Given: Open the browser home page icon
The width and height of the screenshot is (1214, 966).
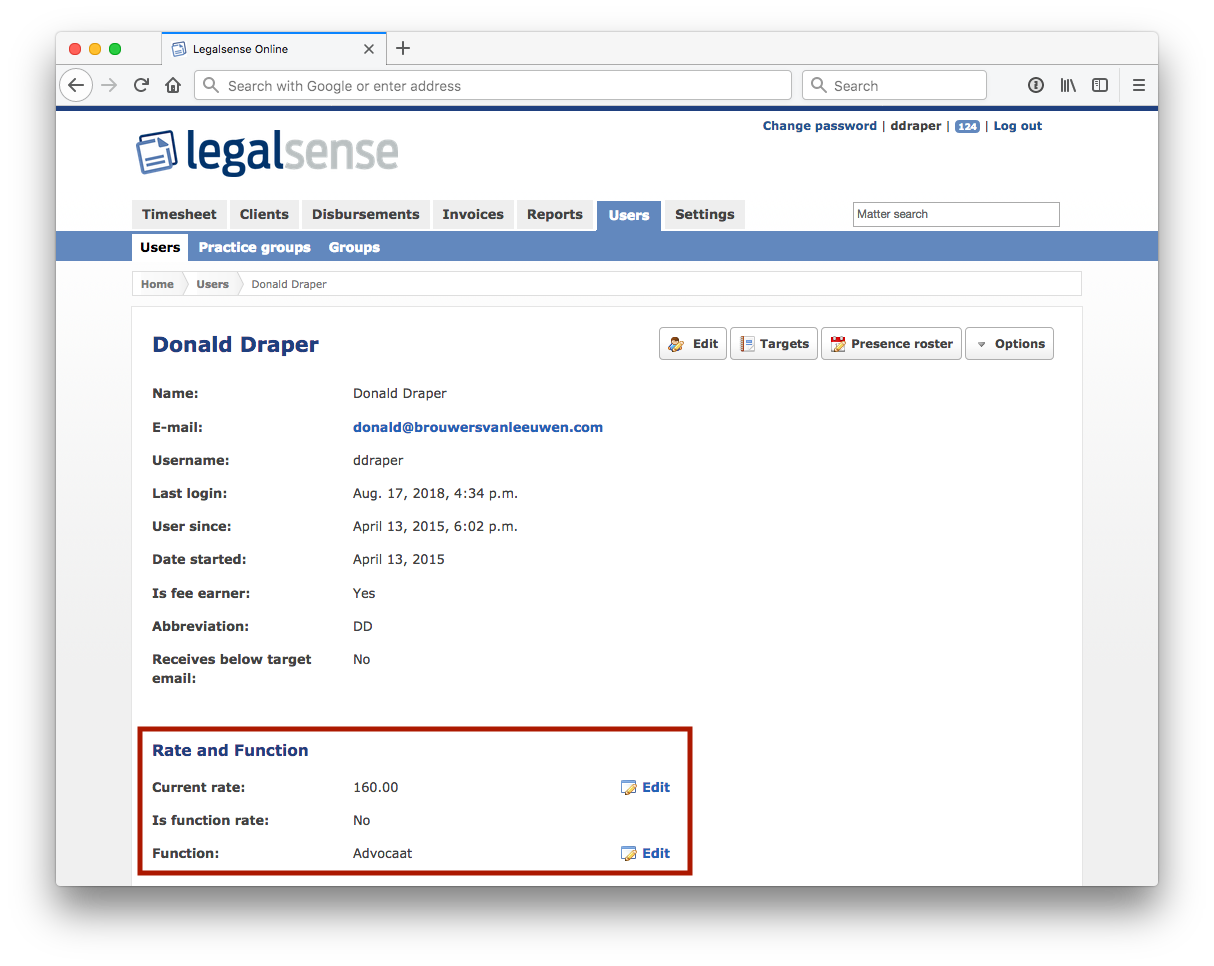Looking at the screenshot, I should click(173, 85).
